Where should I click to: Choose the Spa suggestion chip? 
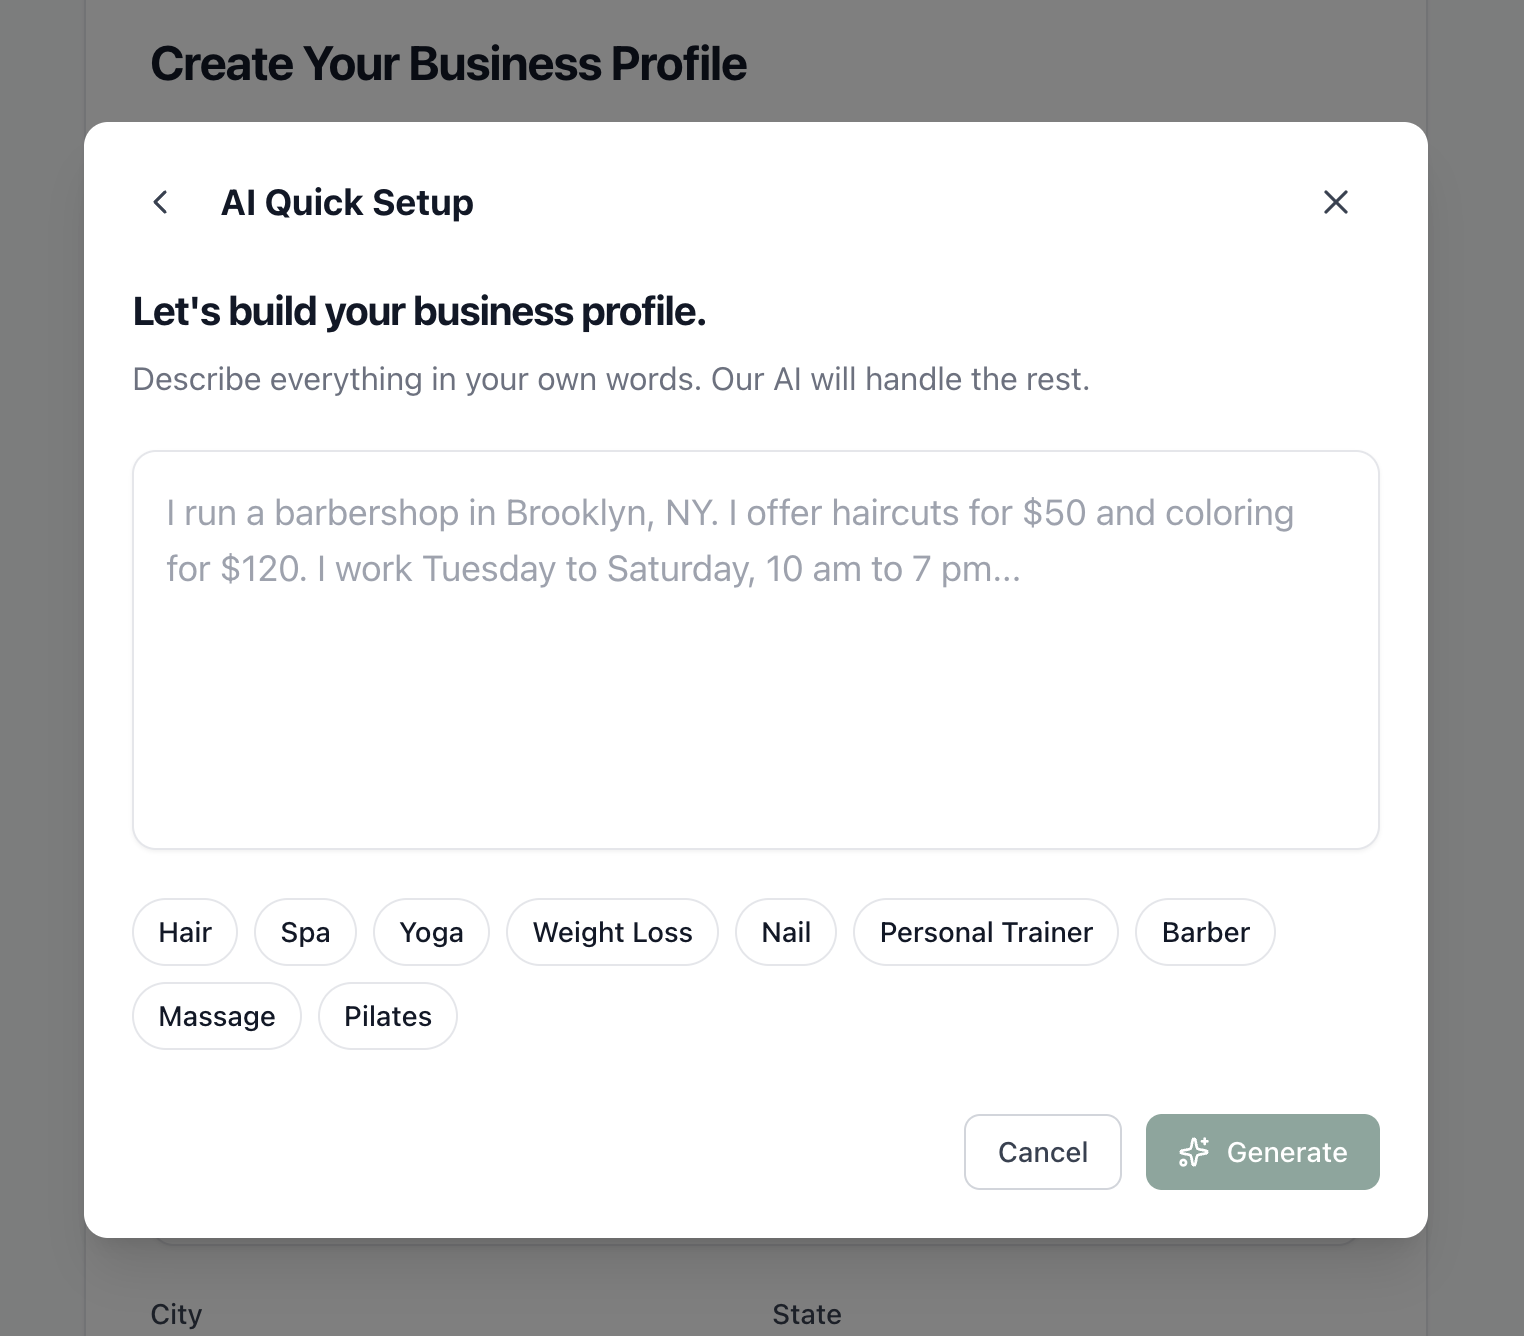[305, 932]
